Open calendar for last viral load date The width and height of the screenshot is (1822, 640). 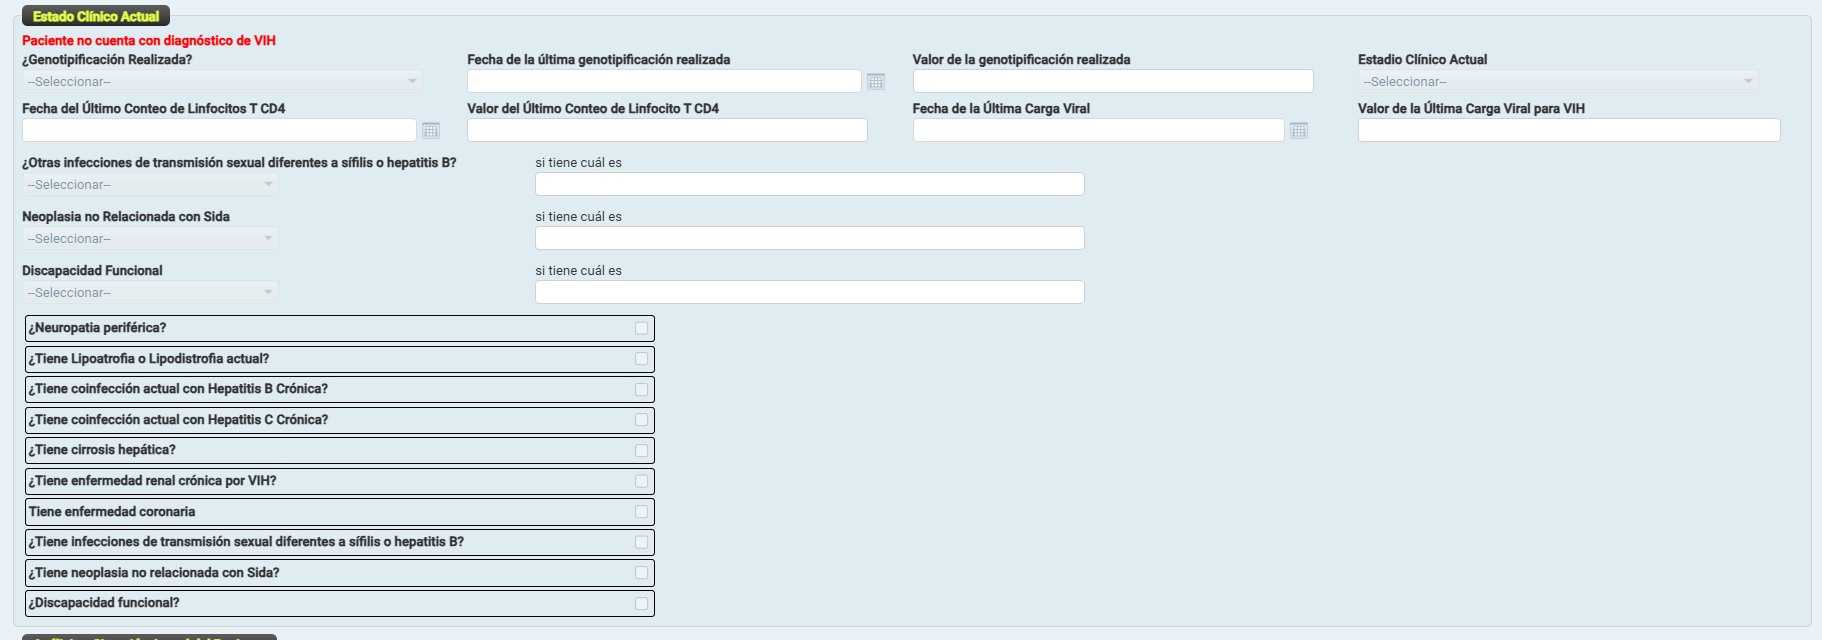1299,131
